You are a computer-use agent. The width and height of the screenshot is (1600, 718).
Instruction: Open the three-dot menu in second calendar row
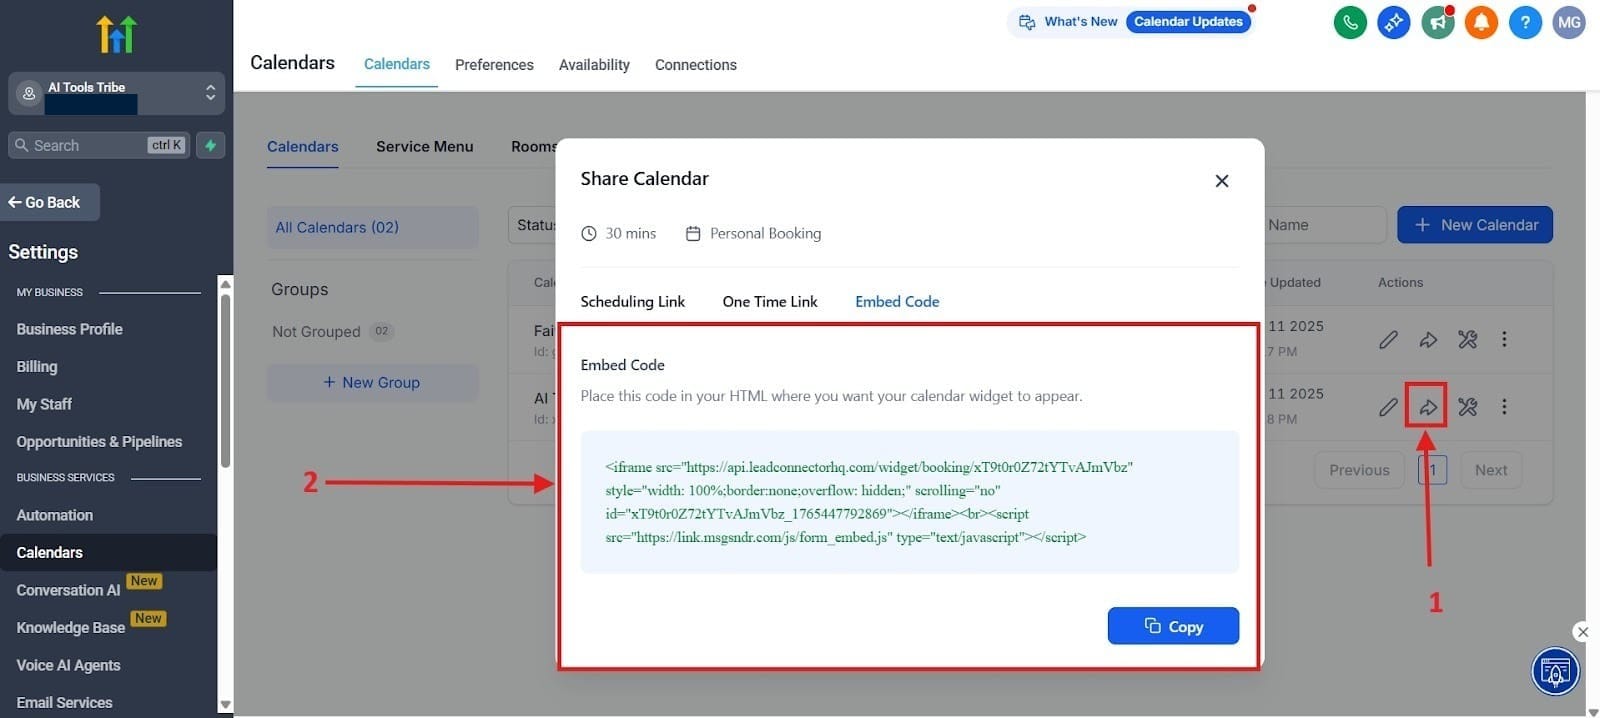click(x=1504, y=407)
